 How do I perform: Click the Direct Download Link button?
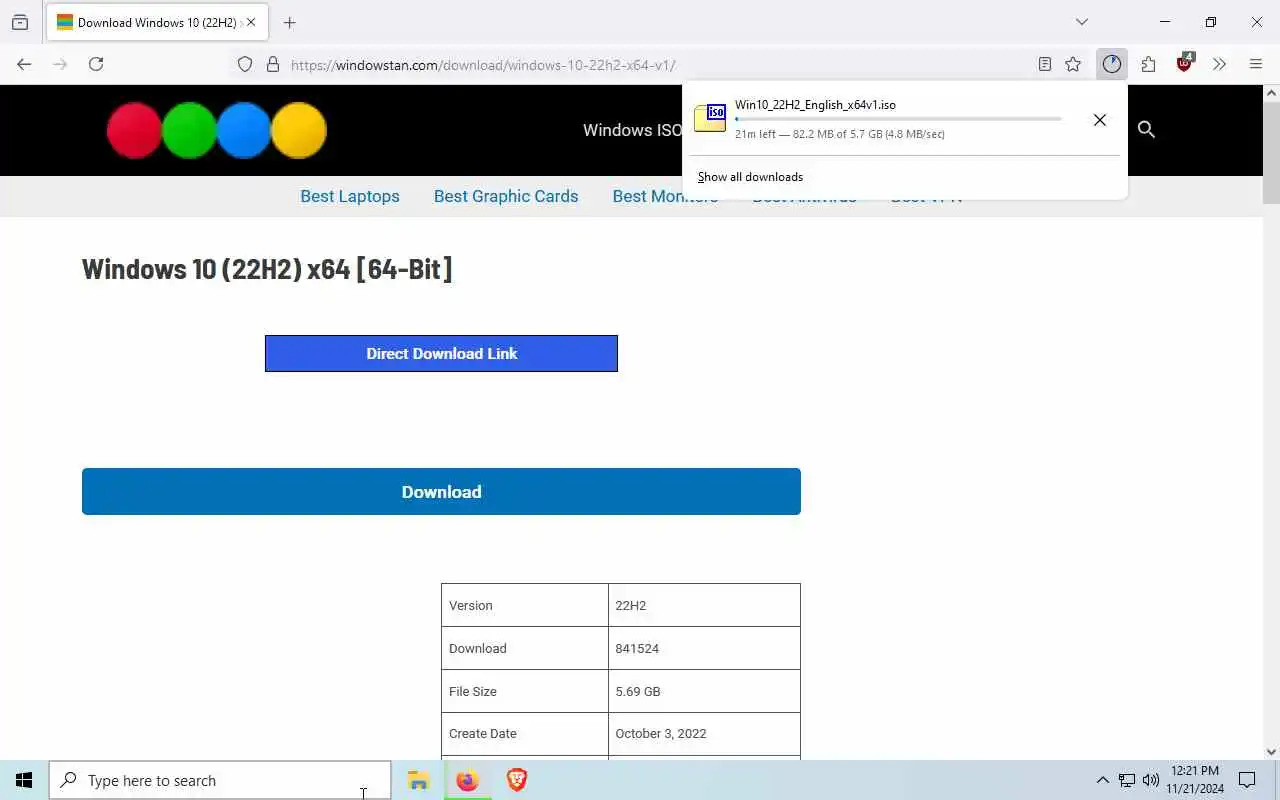coord(441,353)
